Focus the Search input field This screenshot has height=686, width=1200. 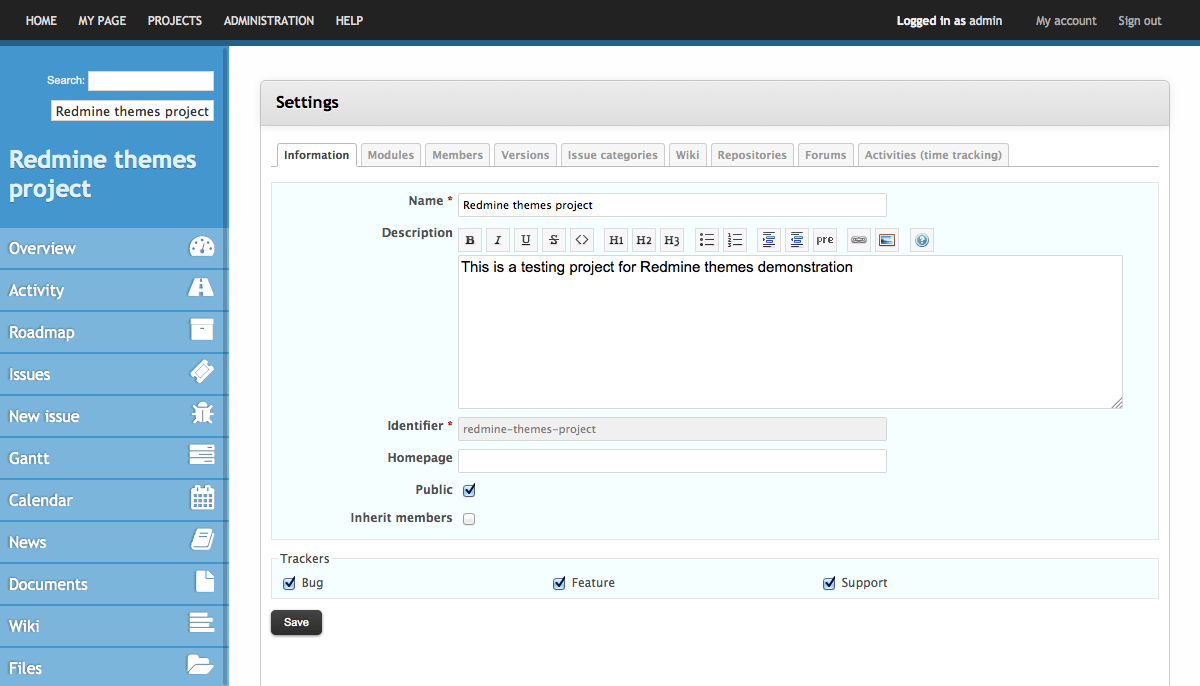click(151, 81)
